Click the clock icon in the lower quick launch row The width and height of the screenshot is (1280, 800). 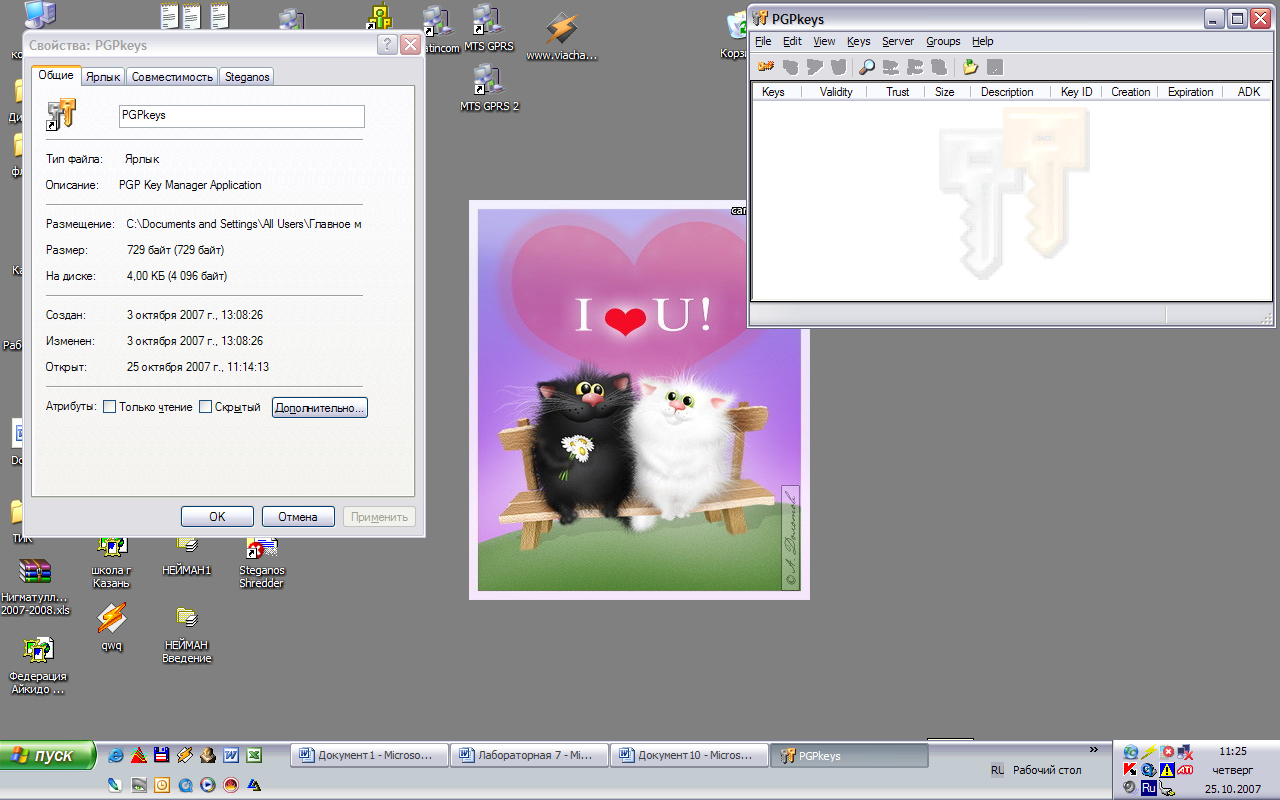tap(162, 785)
